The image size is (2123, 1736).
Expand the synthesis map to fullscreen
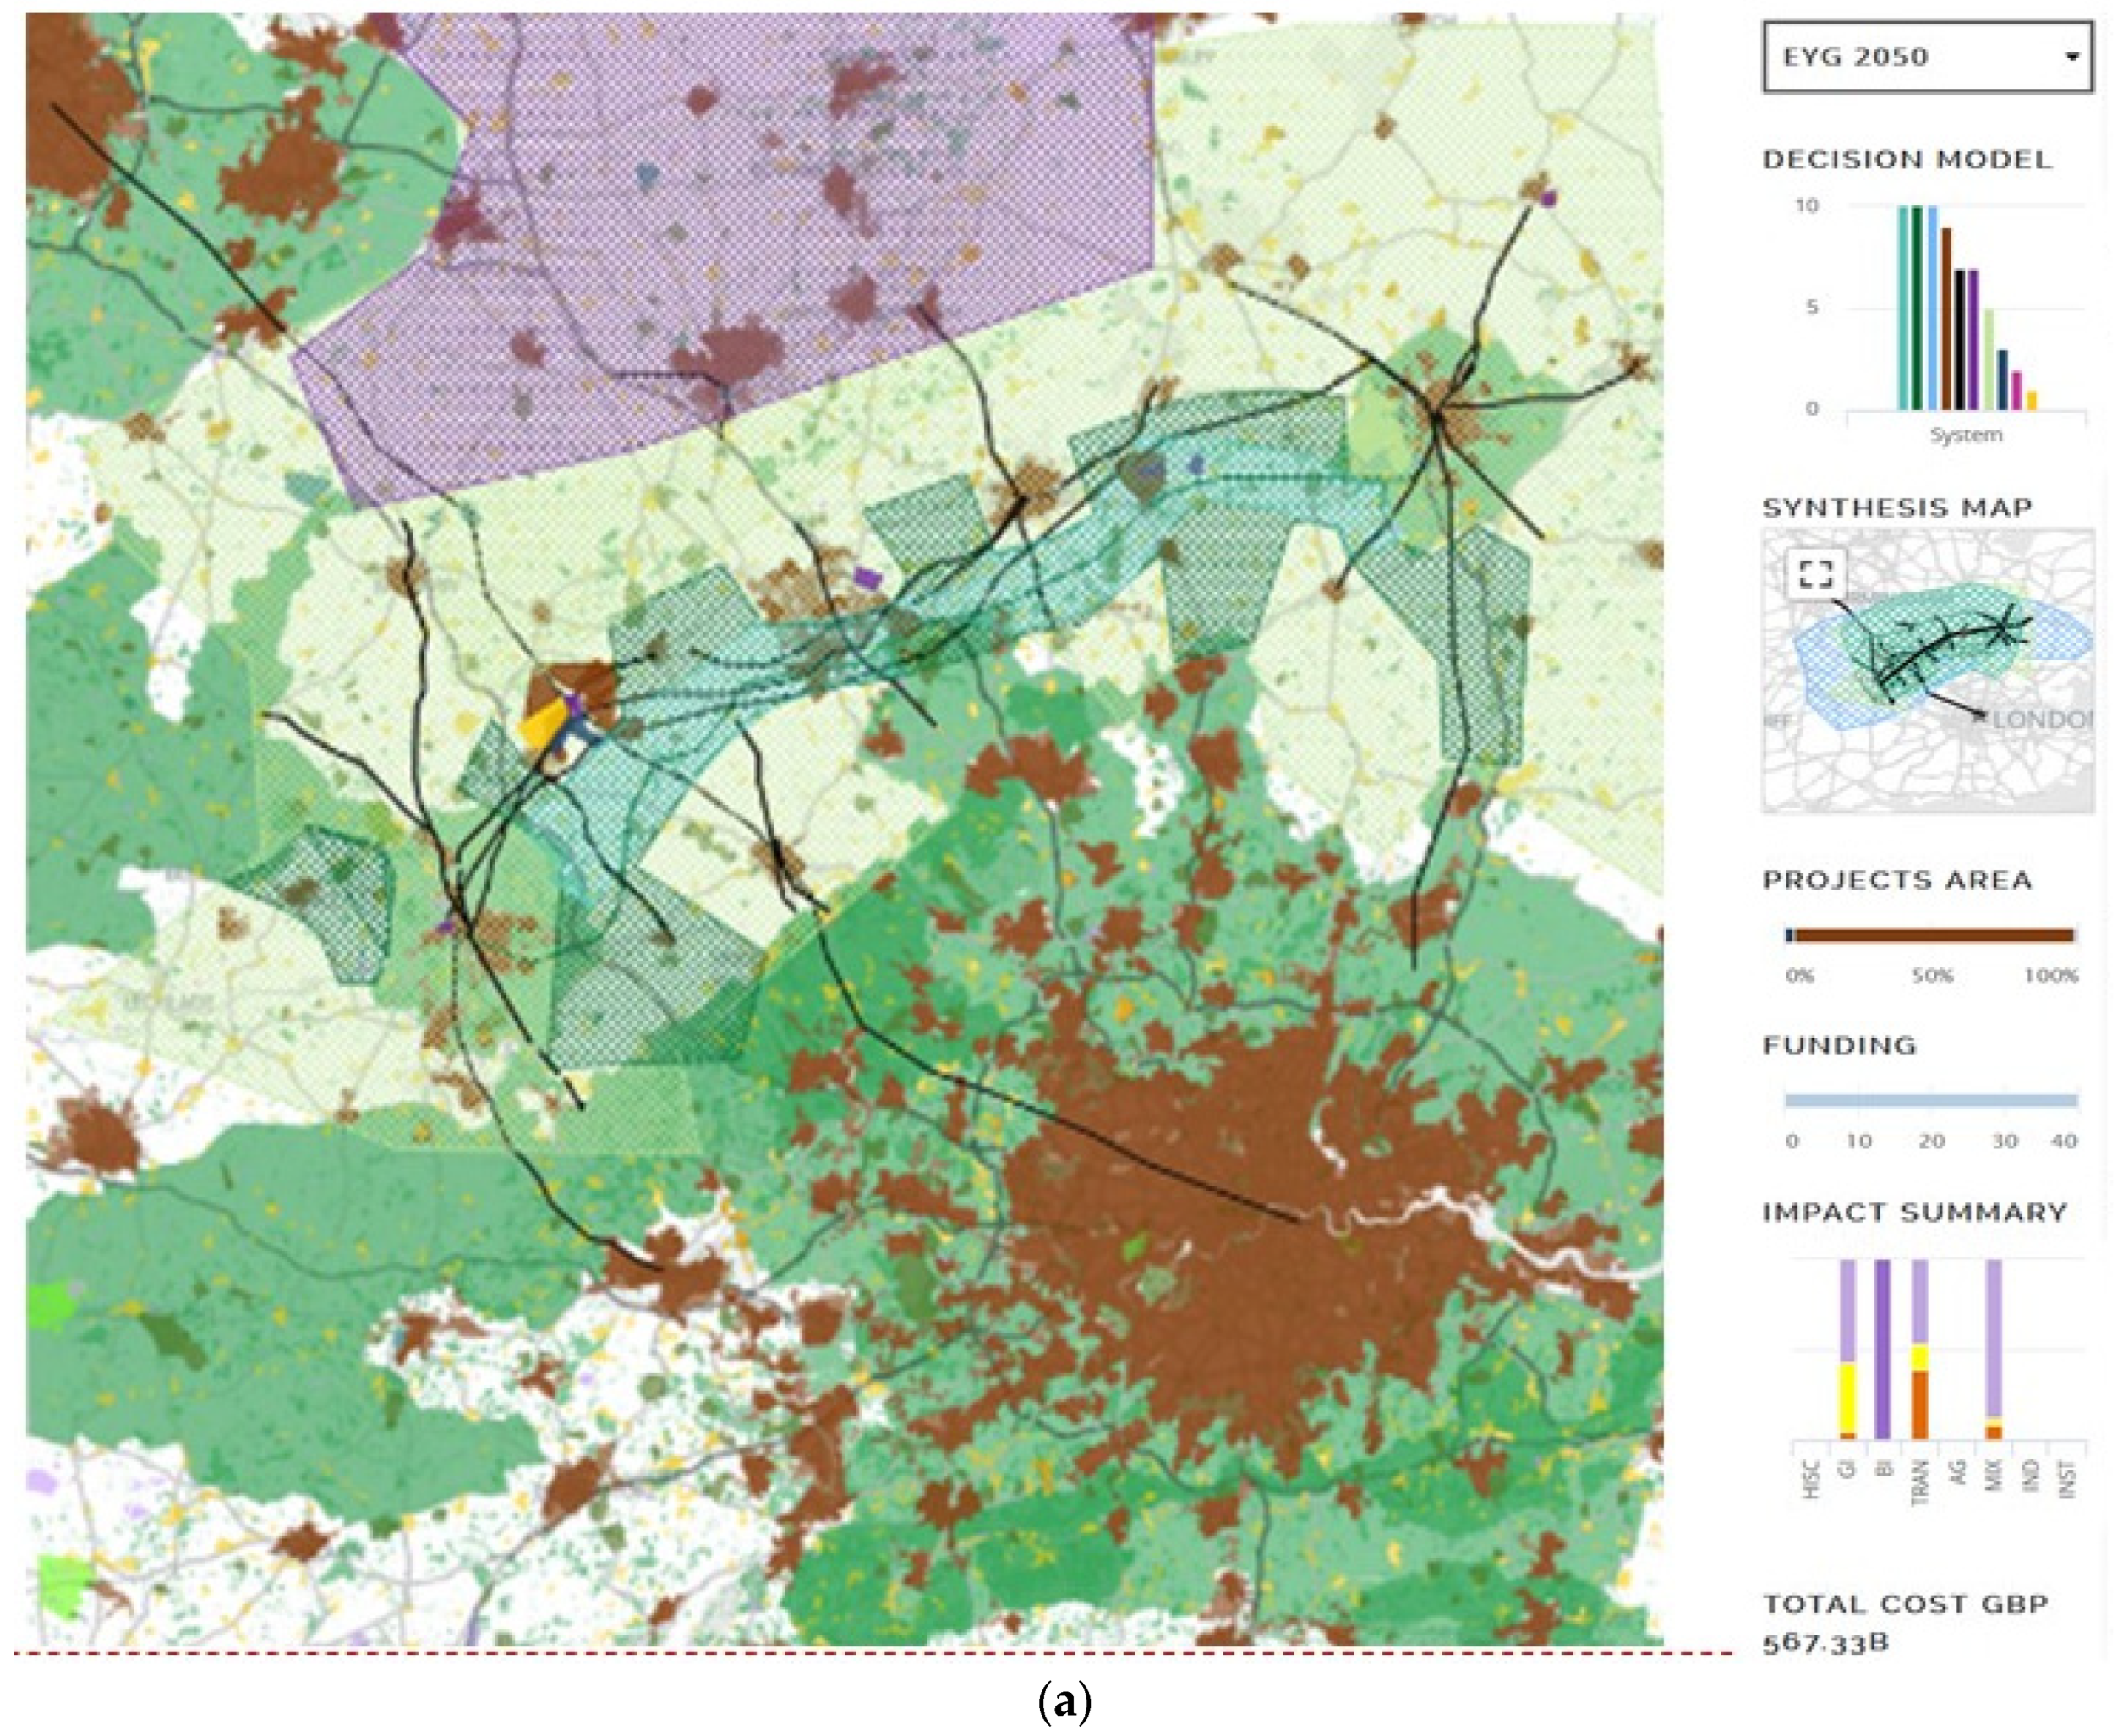pyautogui.click(x=1816, y=574)
